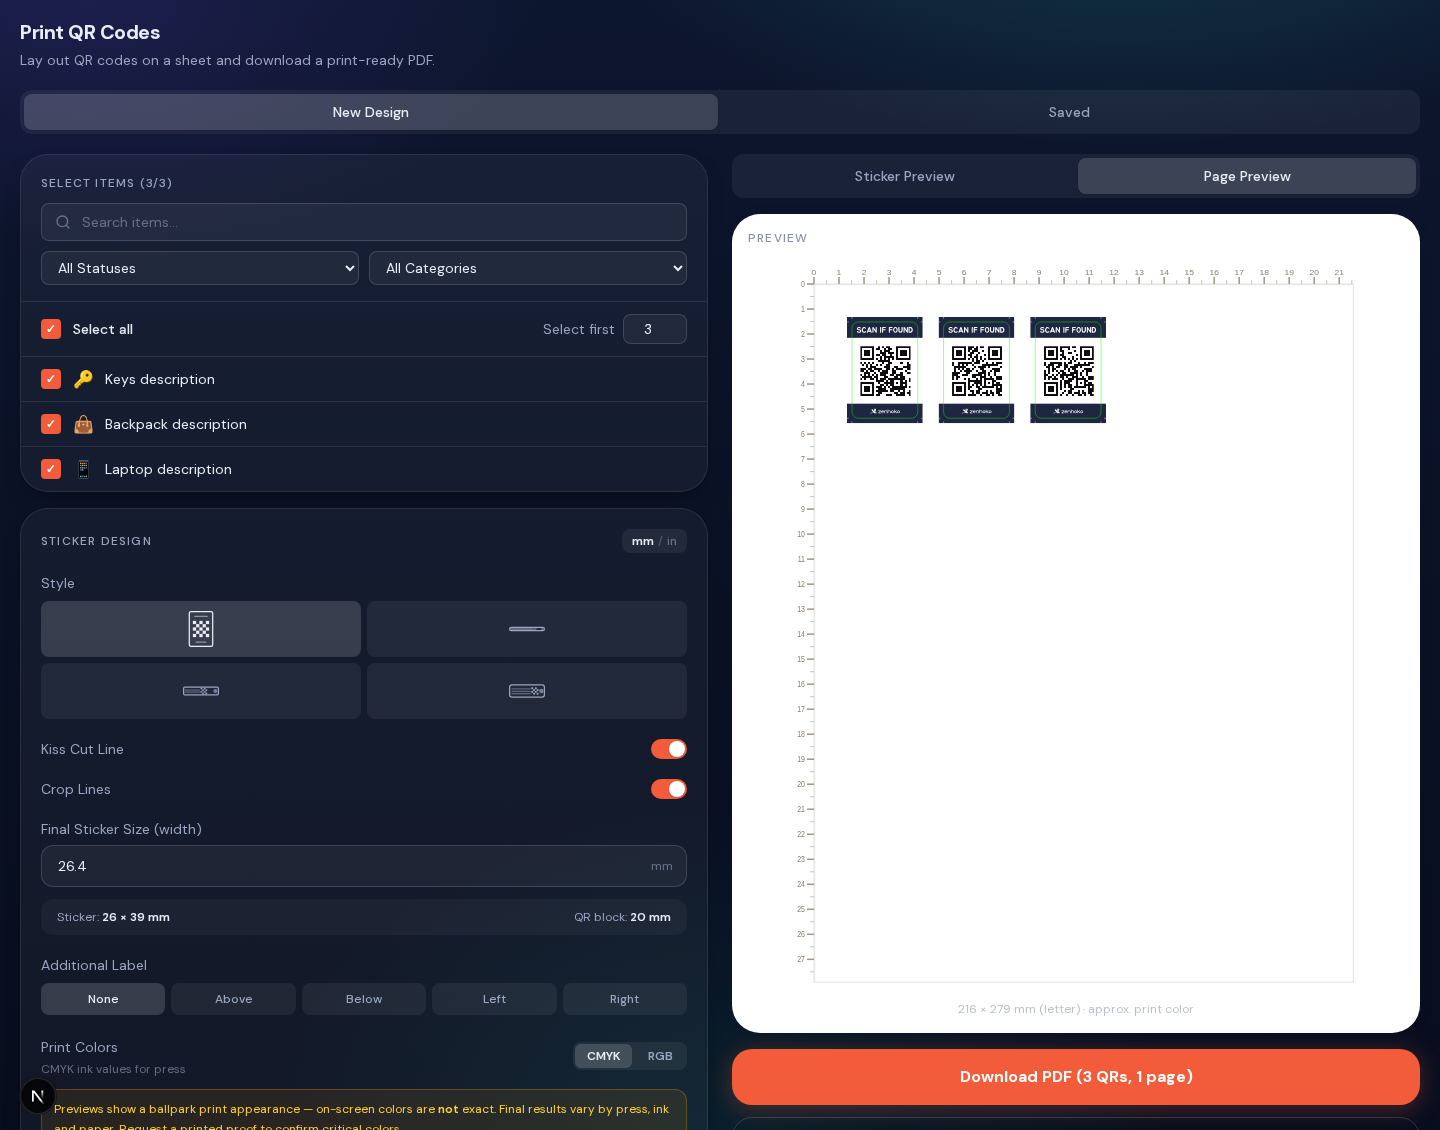
Task: Select the thin strip sticker style
Action: [527, 629]
